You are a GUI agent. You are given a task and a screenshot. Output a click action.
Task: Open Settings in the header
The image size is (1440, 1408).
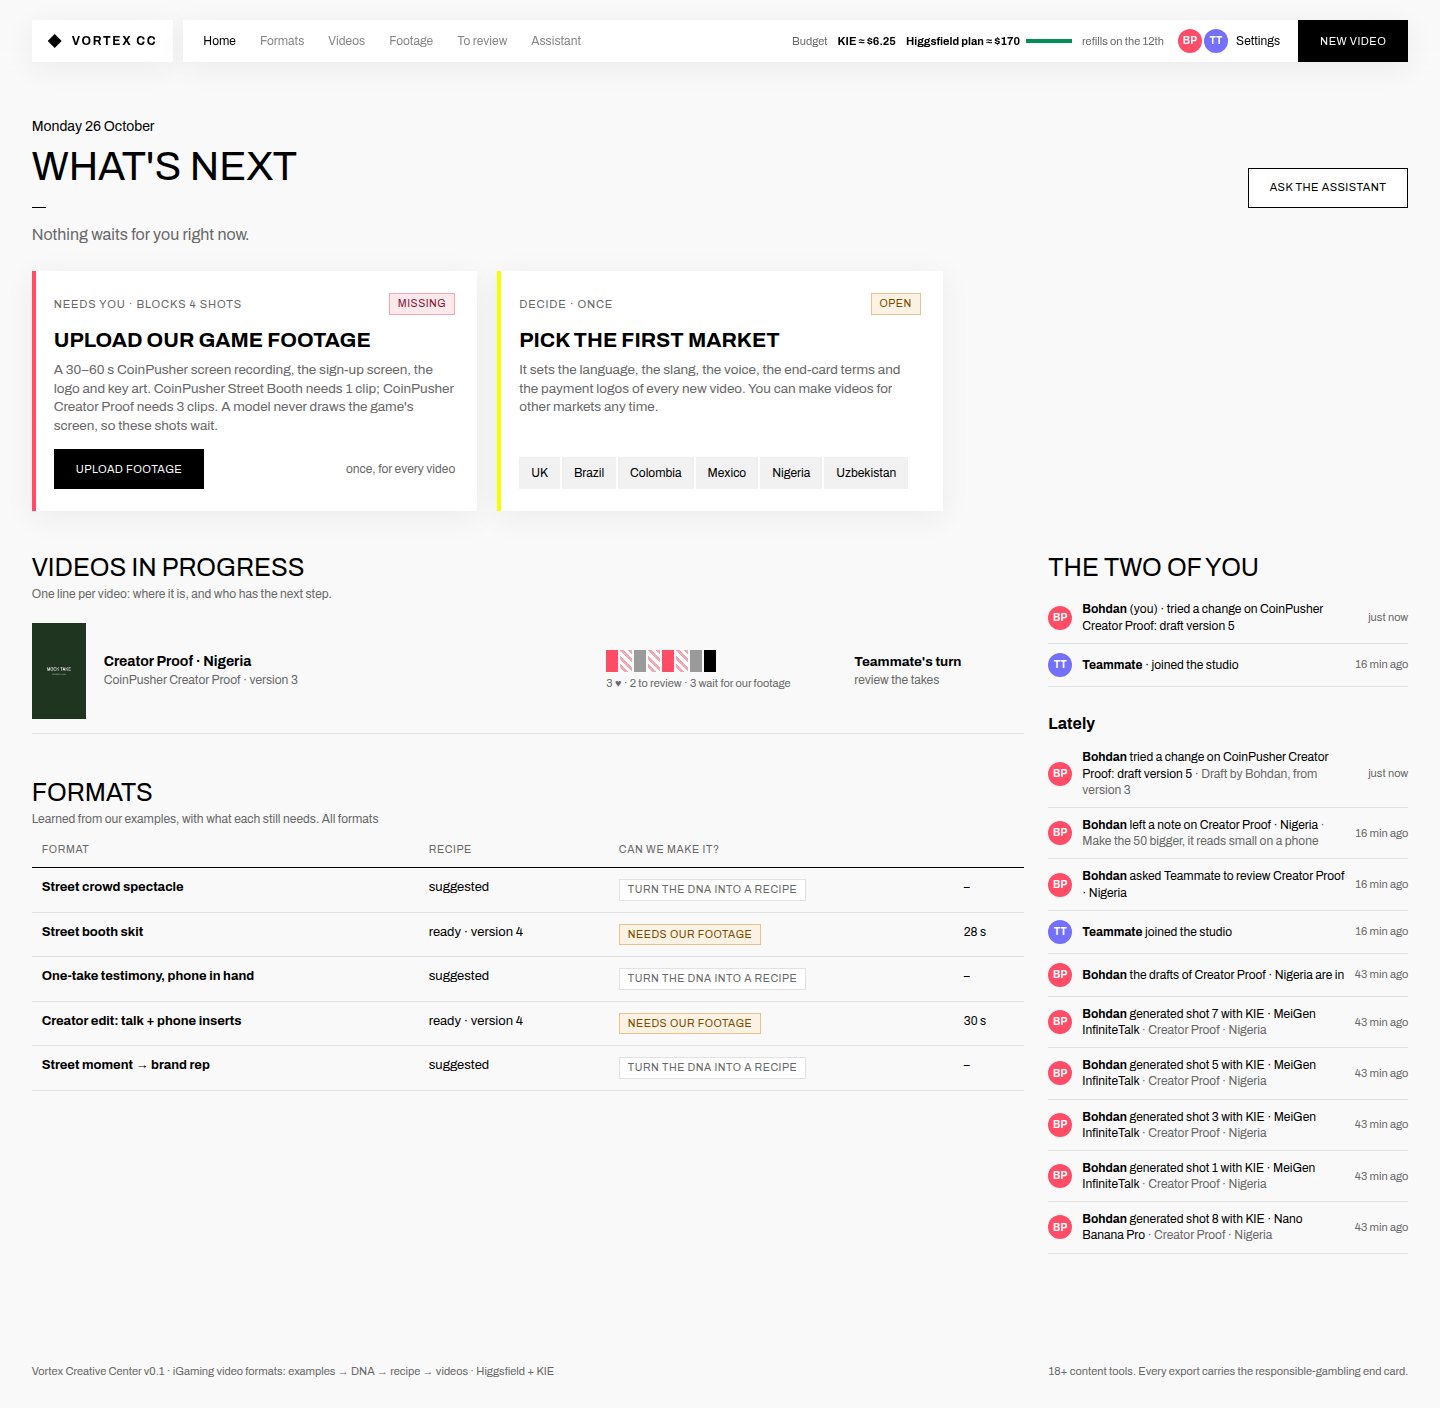[1257, 41]
